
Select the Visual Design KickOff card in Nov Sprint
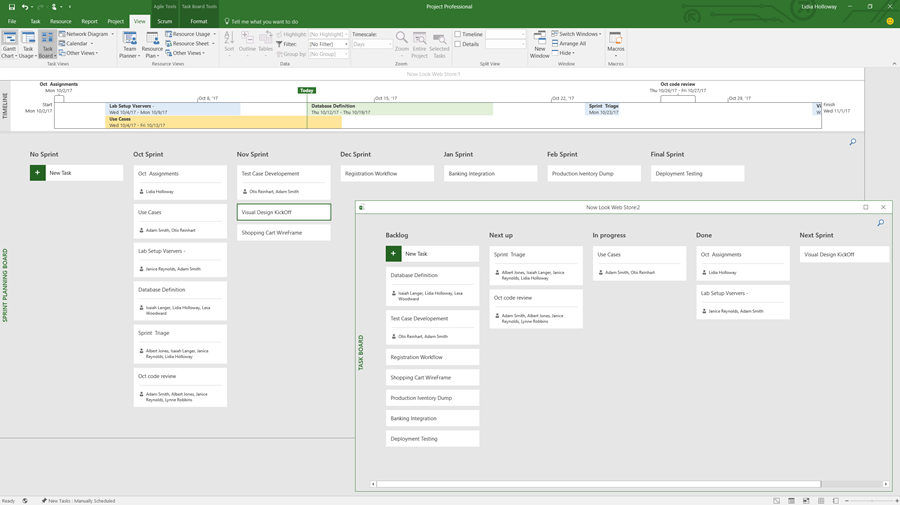point(284,212)
